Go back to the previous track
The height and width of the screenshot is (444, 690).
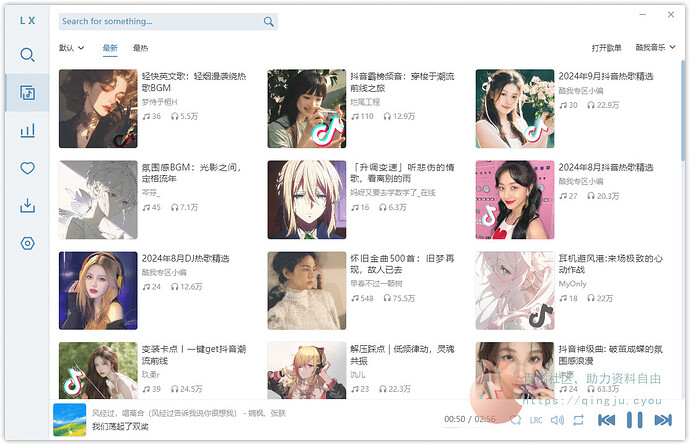tap(606, 420)
